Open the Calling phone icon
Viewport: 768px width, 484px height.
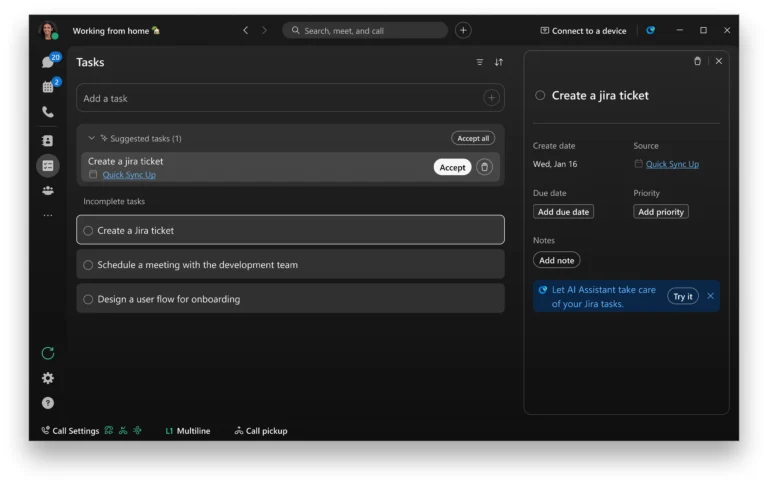point(47,112)
